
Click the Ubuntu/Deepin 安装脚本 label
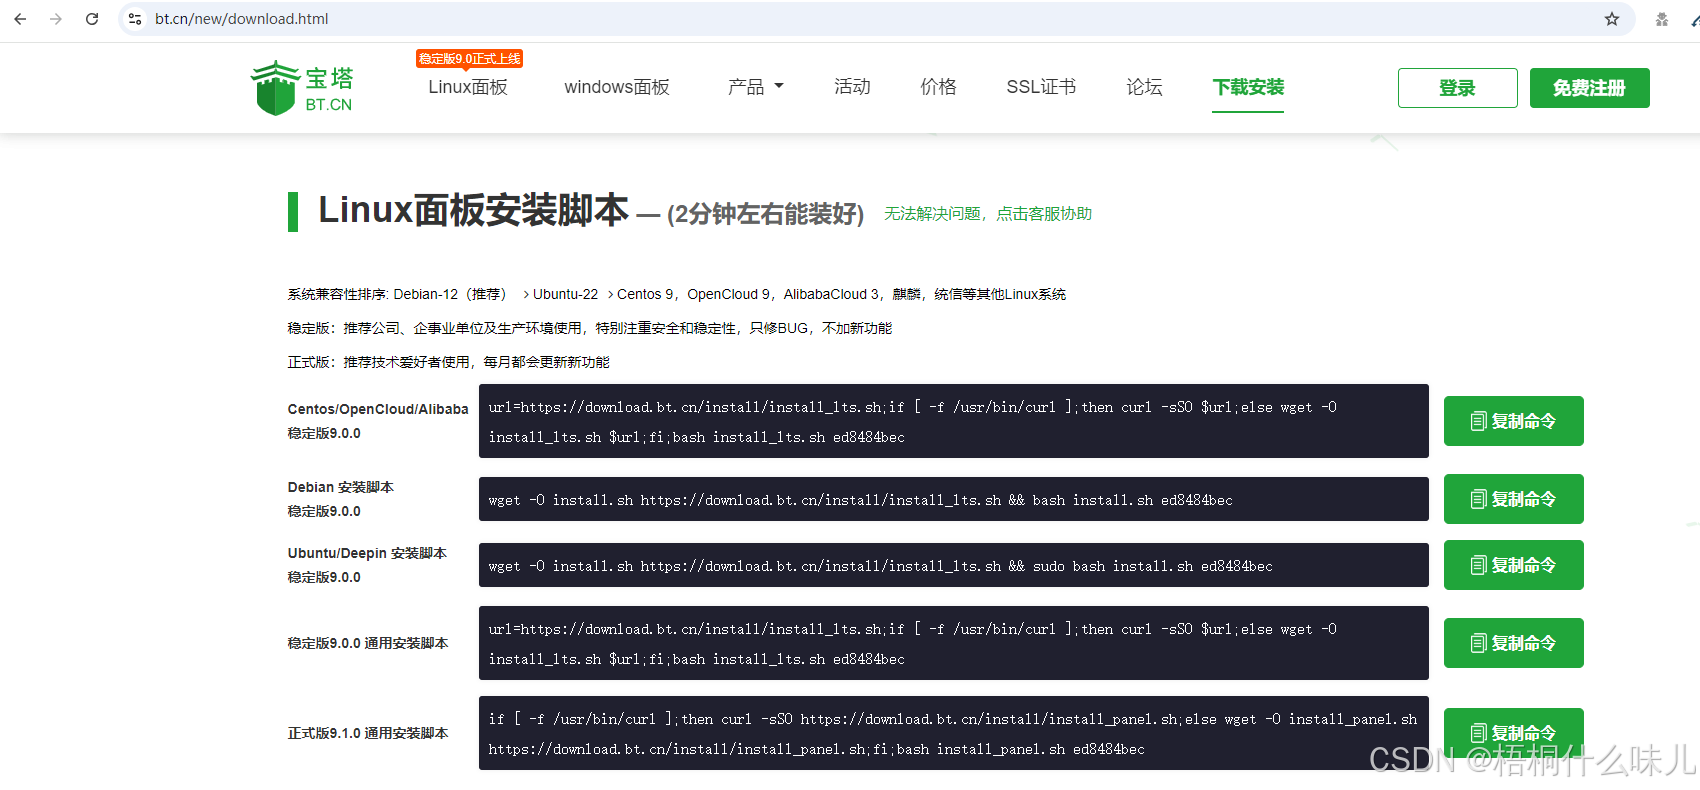367,553
